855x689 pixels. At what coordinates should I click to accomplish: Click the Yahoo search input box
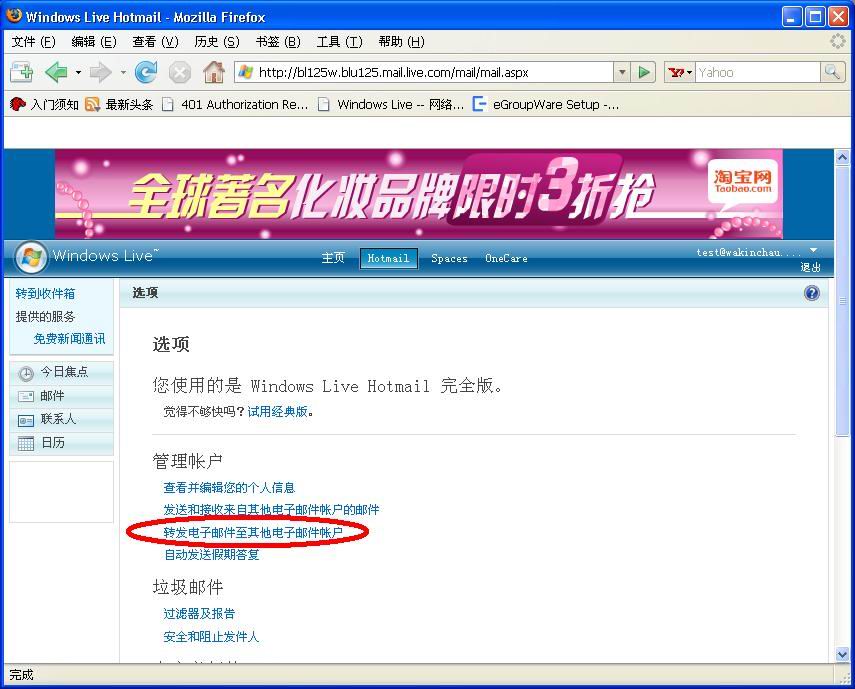pos(757,72)
